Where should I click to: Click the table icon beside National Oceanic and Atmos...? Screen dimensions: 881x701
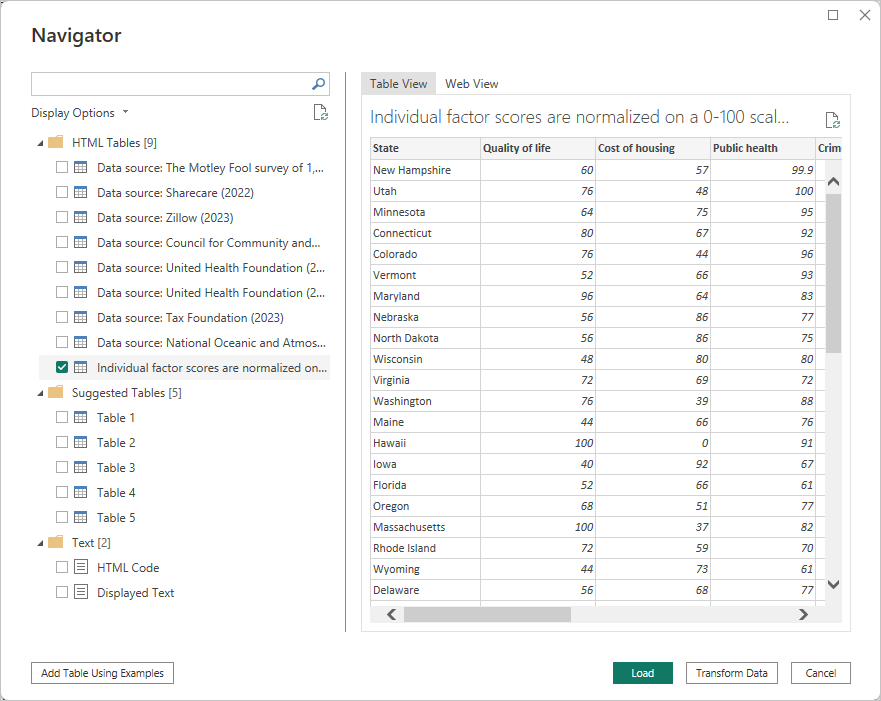point(81,342)
